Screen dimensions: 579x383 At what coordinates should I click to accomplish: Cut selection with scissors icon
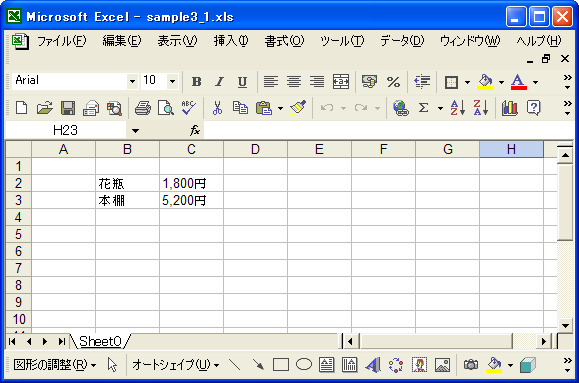tap(217, 108)
